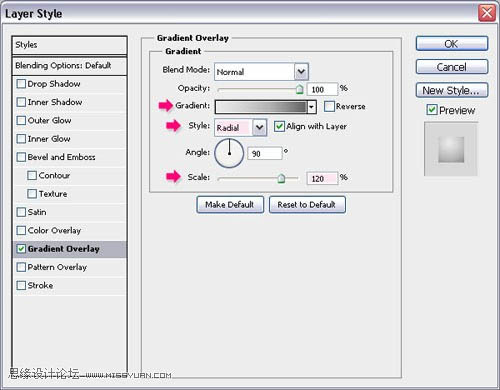500x390 pixels.
Task: Enable the Stroke checkbox
Action: point(21,285)
